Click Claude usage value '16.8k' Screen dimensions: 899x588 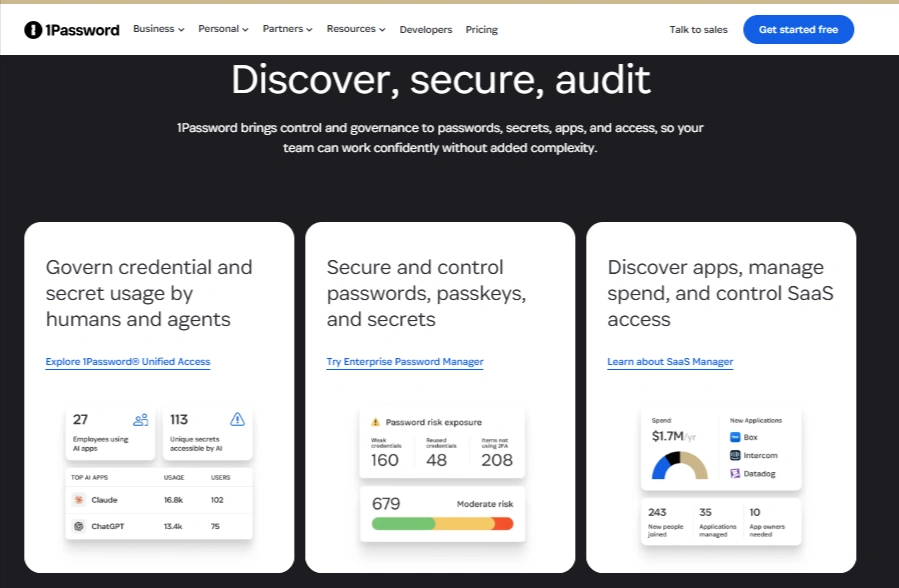(x=173, y=500)
